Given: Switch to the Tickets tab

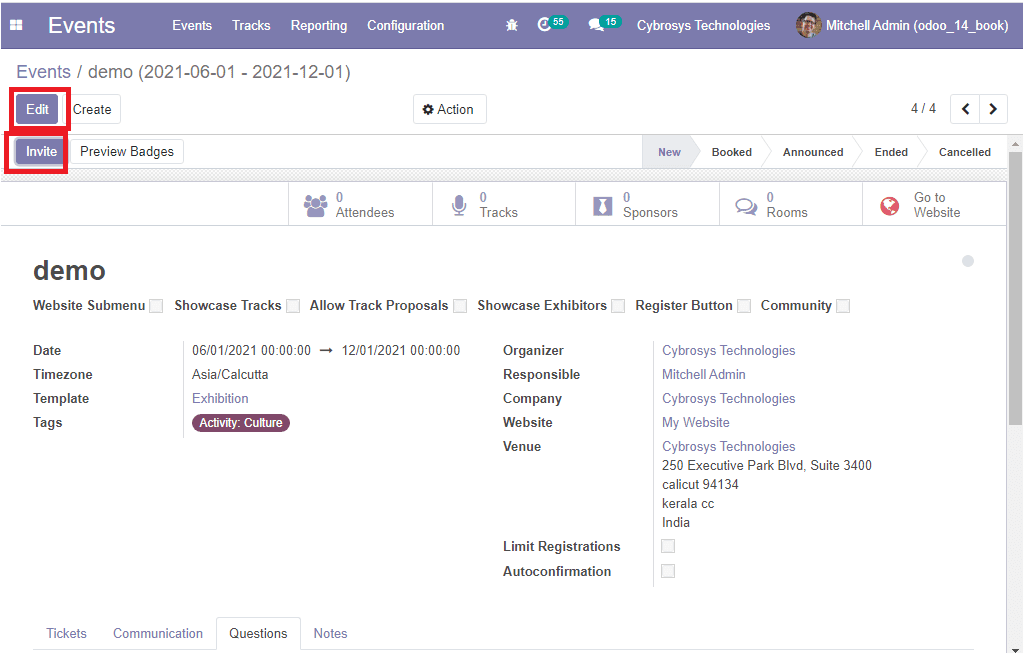Looking at the screenshot, I should [67, 633].
